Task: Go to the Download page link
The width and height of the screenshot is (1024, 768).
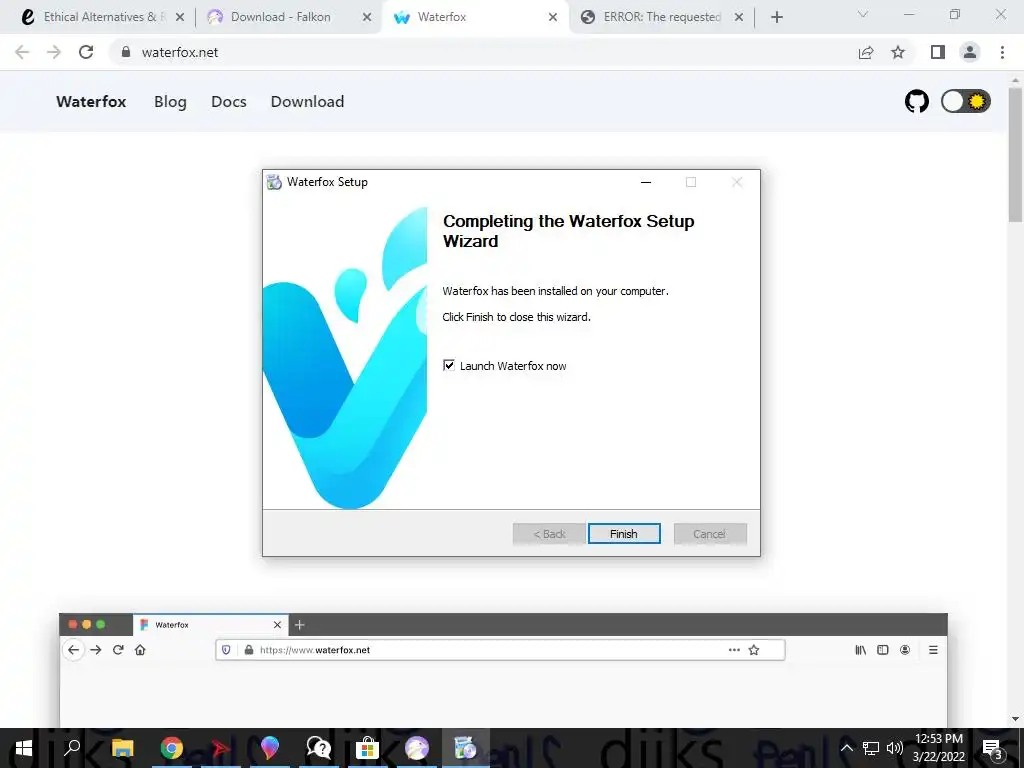Action: tap(307, 101)
